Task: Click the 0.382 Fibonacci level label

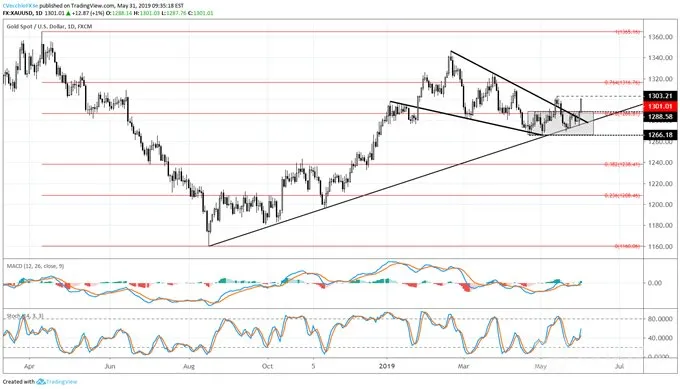Action: 622,164
